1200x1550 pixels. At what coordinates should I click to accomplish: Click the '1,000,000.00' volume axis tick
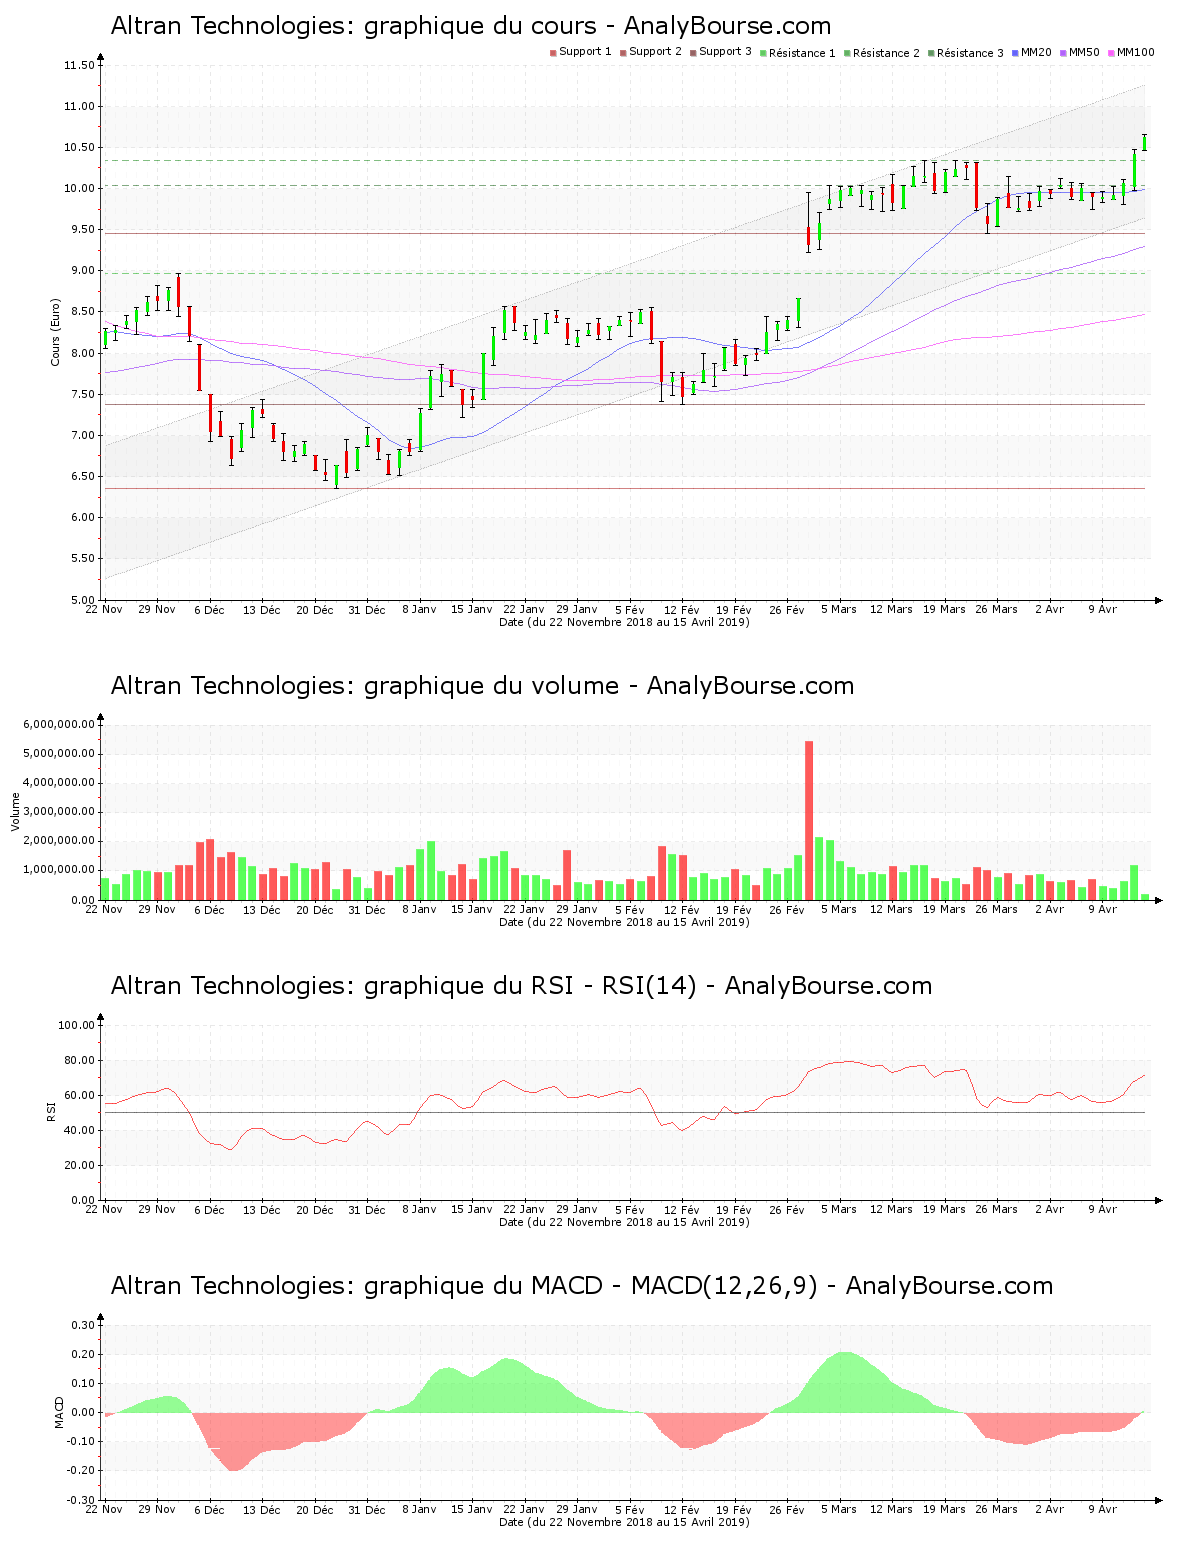point(58,870)
